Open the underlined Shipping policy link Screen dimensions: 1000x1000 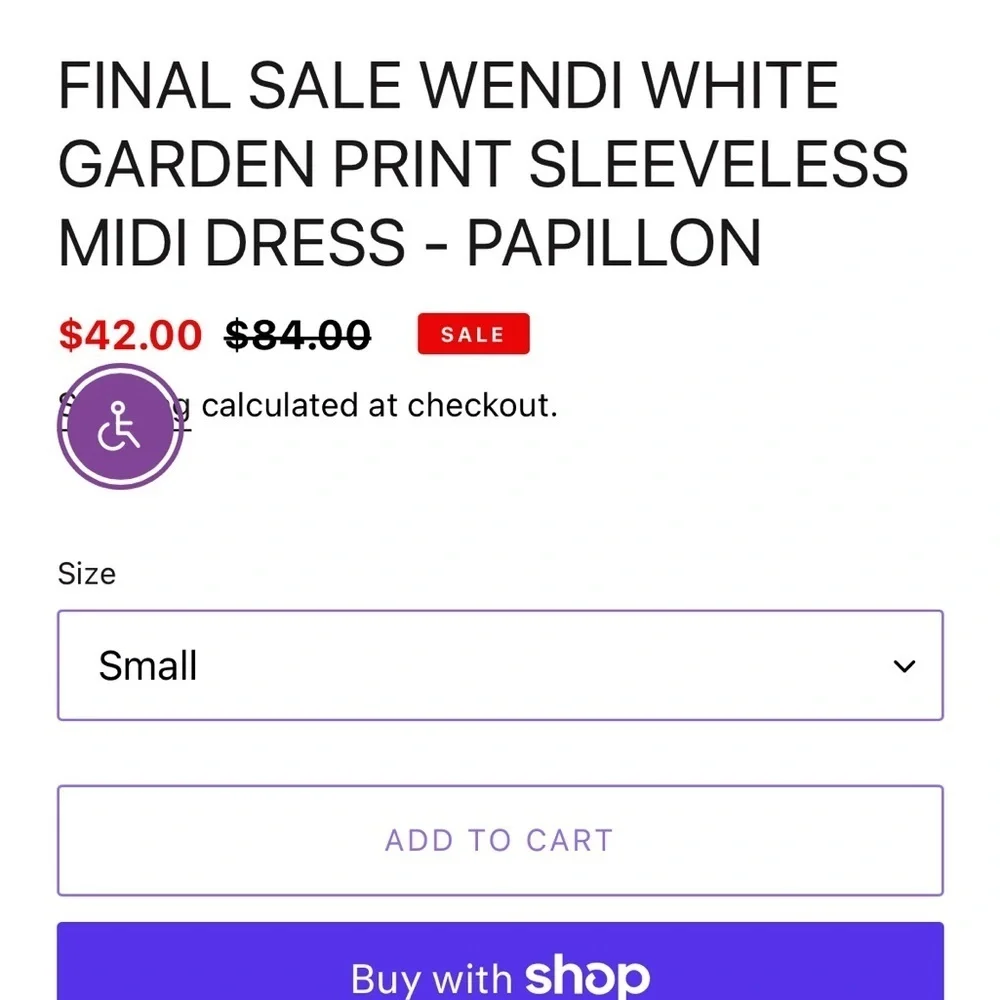point(124,407)
